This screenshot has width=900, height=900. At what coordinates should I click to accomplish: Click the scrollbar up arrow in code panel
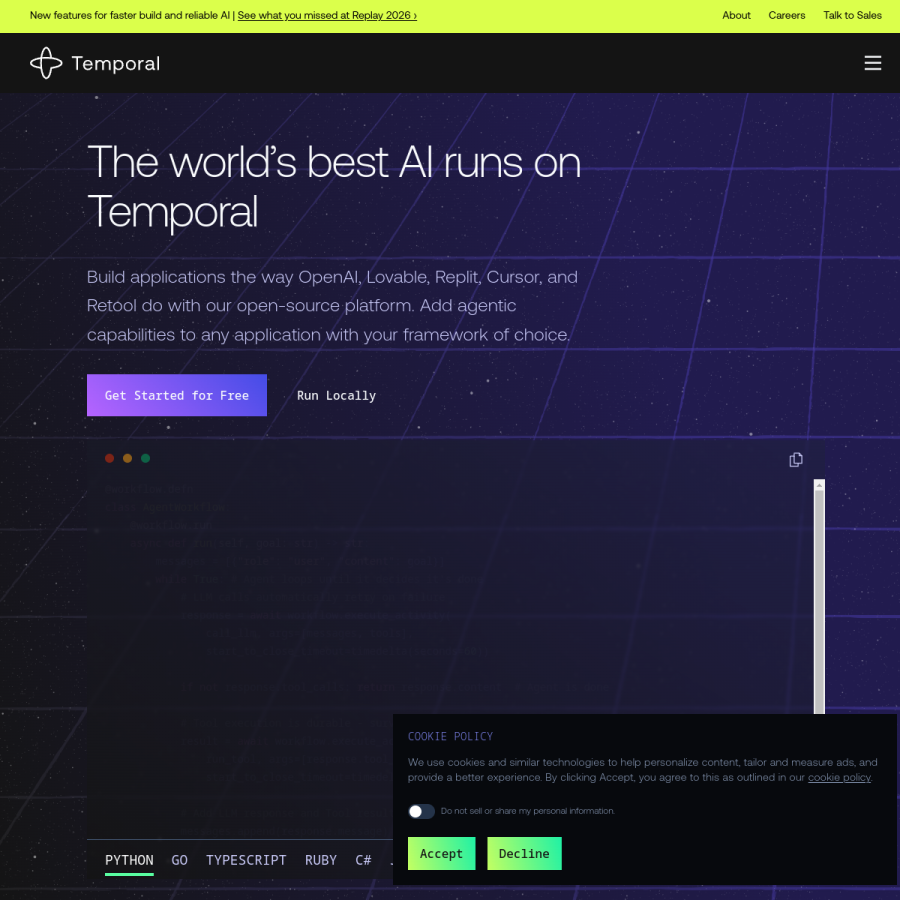tap(819, 486)
